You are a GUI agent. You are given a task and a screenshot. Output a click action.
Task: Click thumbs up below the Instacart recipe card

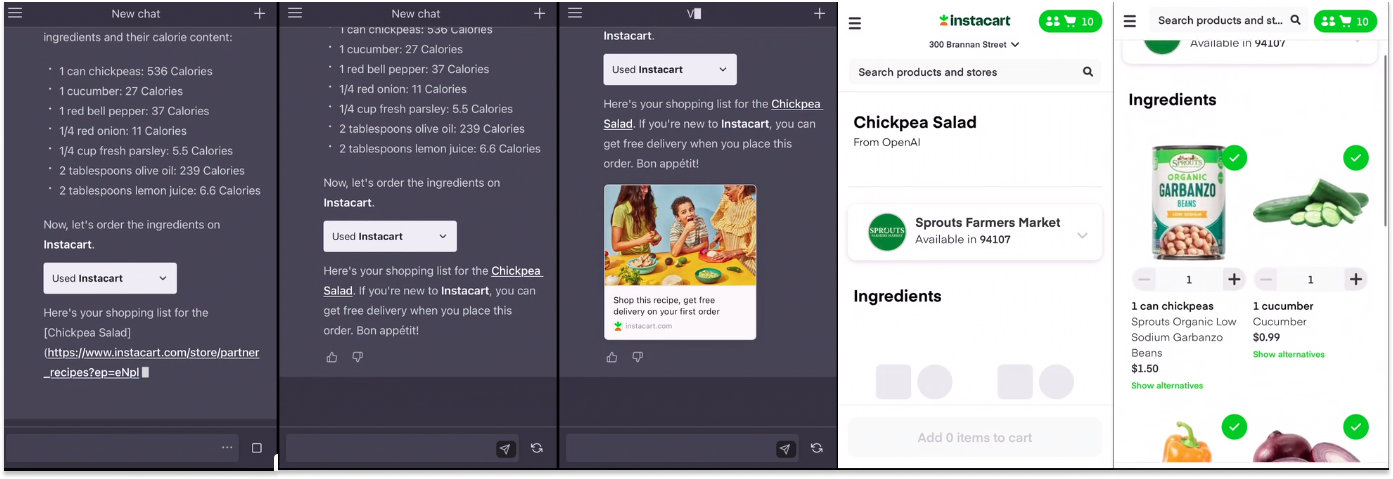pyautogui.click(x=612, y=357)
